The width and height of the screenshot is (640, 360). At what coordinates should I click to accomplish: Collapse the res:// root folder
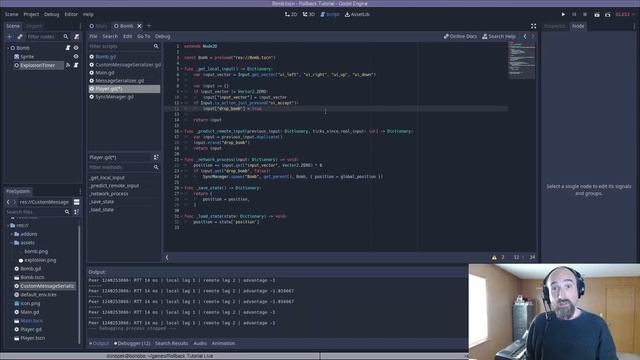8,225
